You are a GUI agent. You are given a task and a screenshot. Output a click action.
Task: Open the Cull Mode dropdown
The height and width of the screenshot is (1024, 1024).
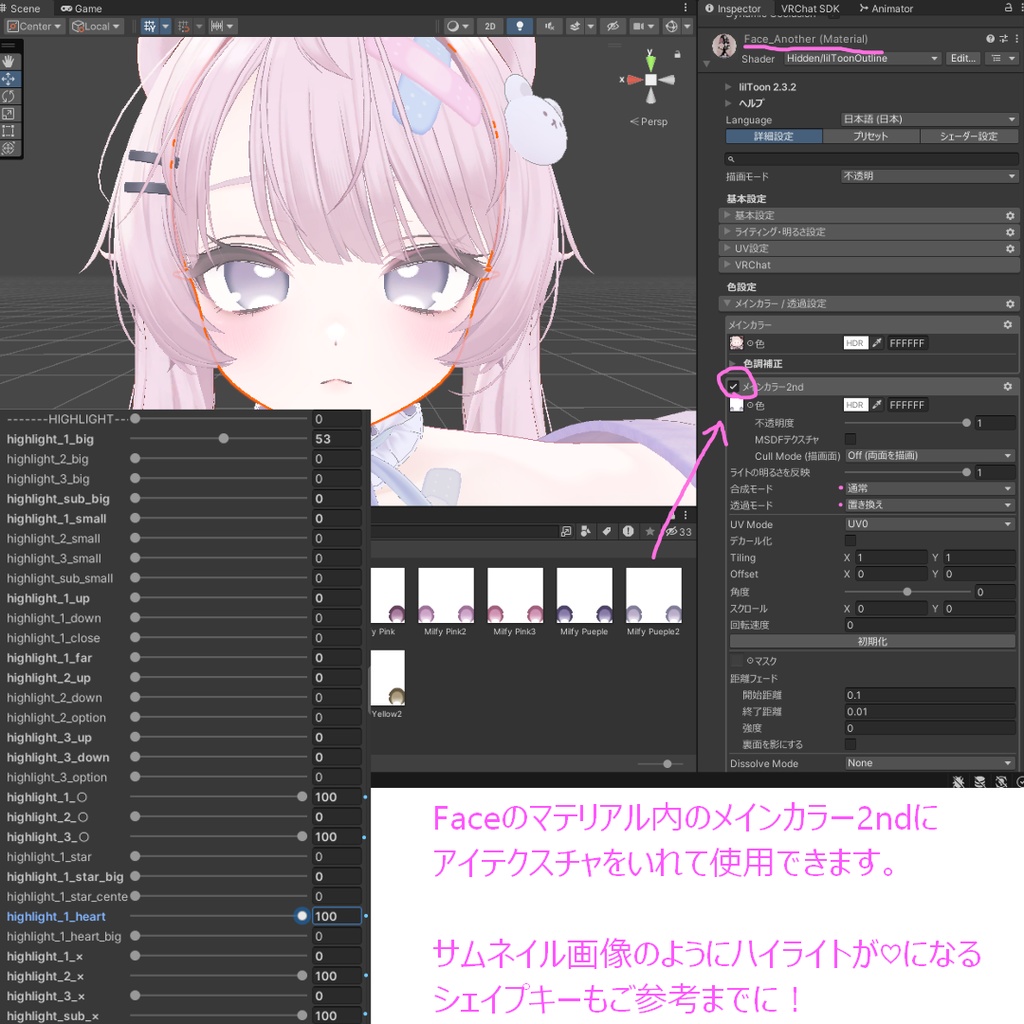click(928, 455)
